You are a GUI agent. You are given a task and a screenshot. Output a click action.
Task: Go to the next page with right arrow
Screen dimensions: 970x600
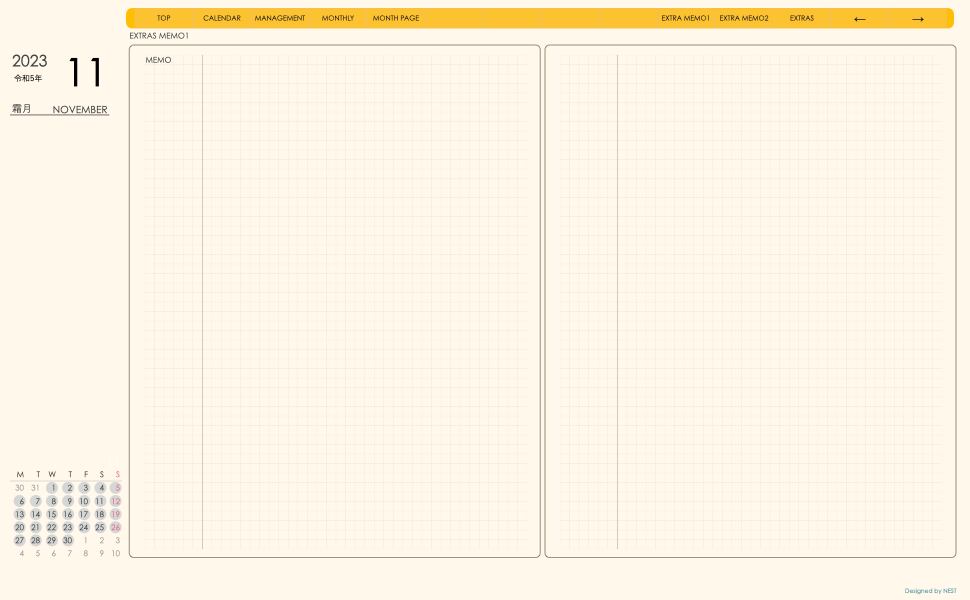917,19
